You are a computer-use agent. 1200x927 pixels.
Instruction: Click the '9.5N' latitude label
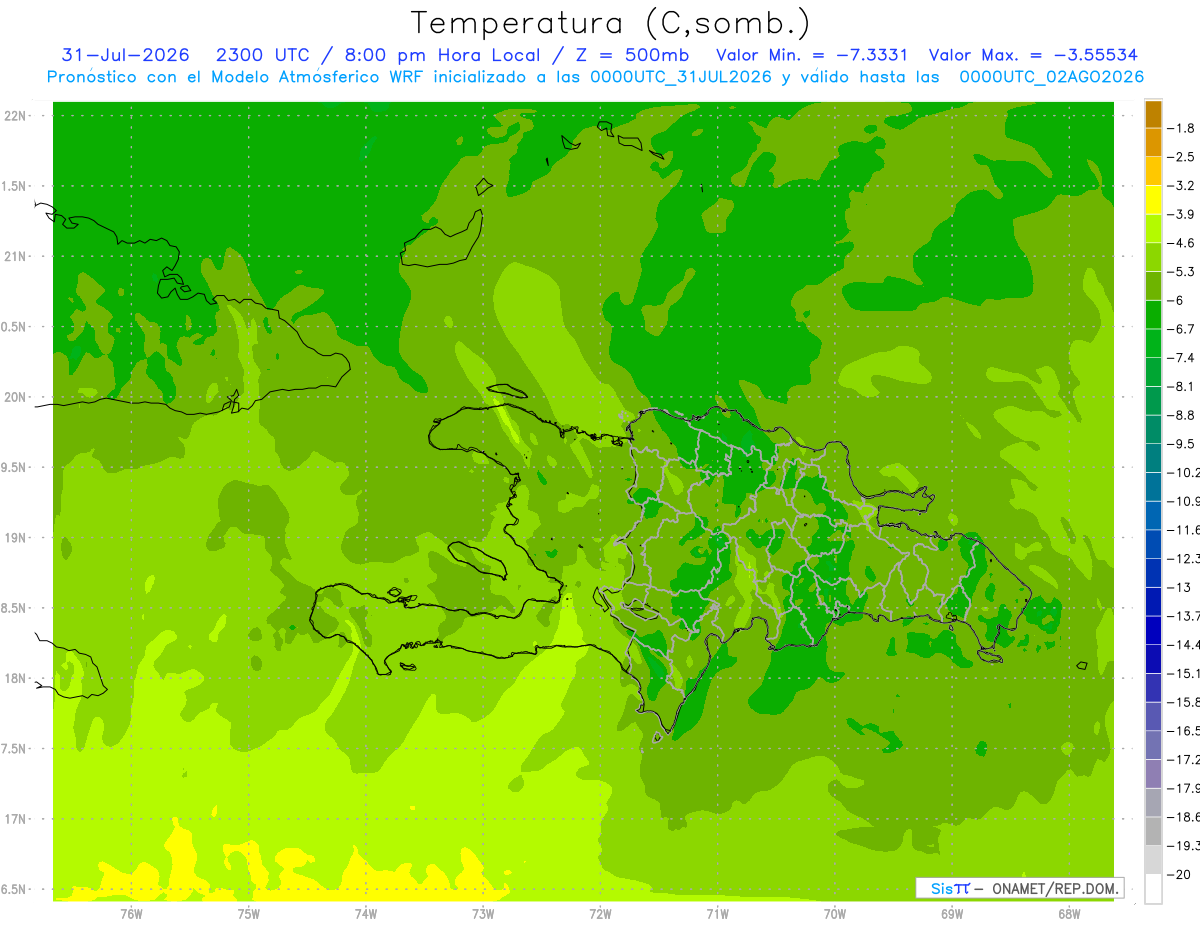point(14,467)
